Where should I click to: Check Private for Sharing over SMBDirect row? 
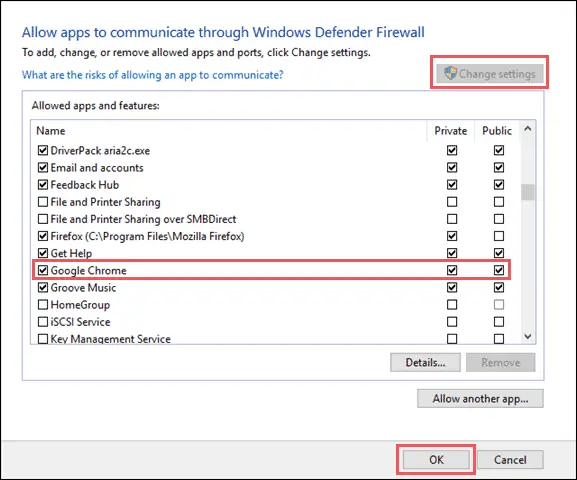[x=452, y=219]
